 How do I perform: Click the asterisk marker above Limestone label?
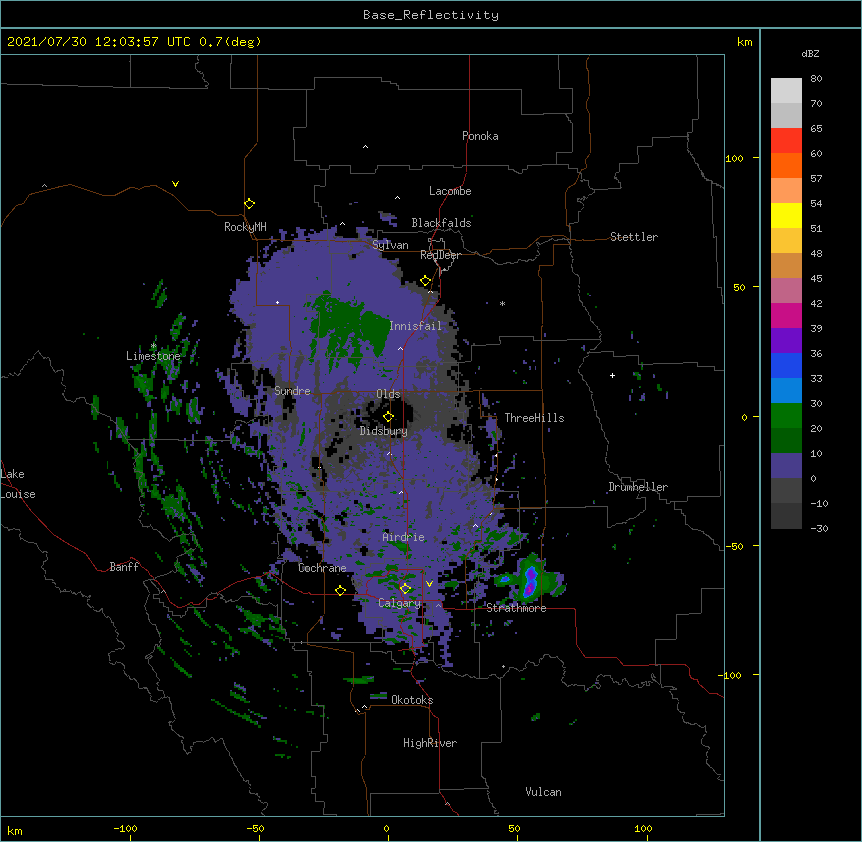tap(154, 346)
